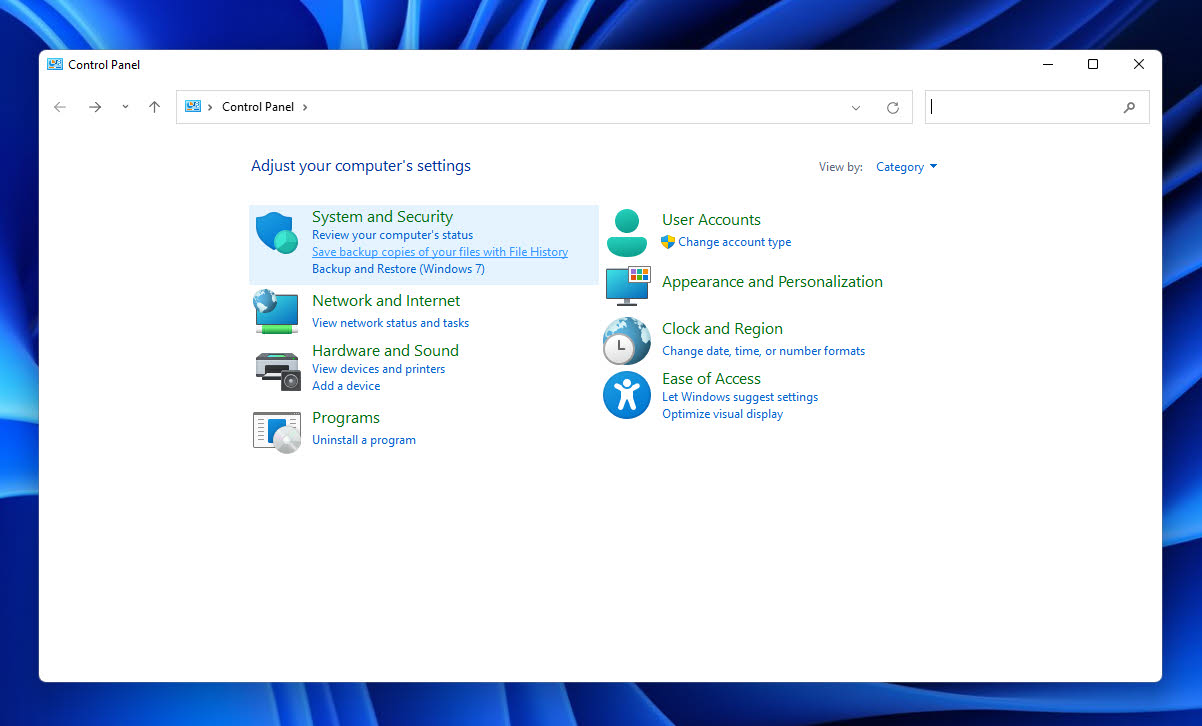Viewport: 1202px width, 726px height.
Task: Open the Network and Internet globe icon
Action: (x=276, y=311)
